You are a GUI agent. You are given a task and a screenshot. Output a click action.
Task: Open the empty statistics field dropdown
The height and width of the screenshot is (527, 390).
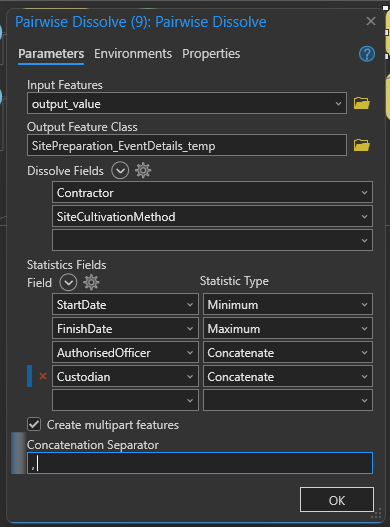coord(125,400)
